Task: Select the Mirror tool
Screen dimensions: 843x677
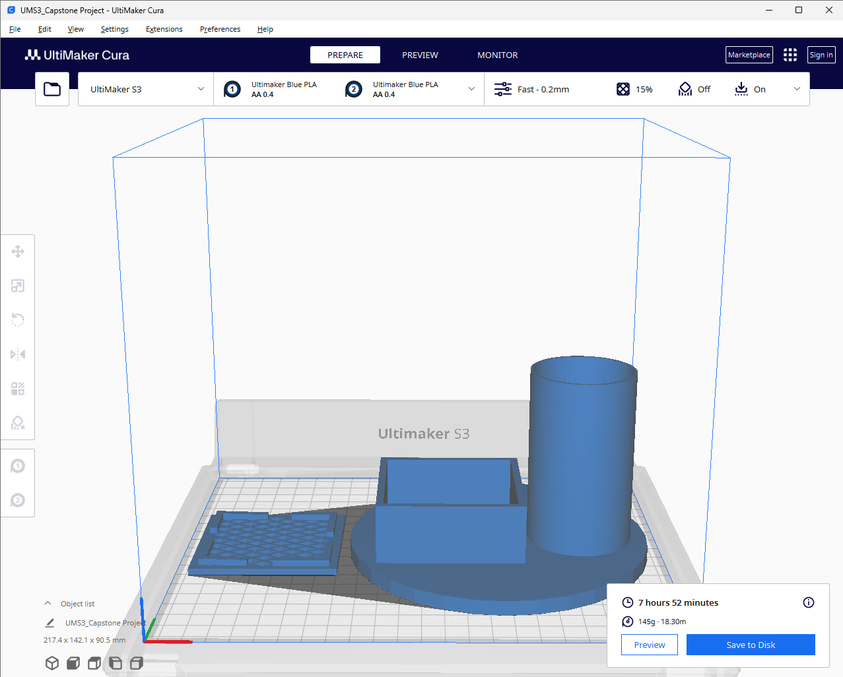Action: click(x=18, y=354)
